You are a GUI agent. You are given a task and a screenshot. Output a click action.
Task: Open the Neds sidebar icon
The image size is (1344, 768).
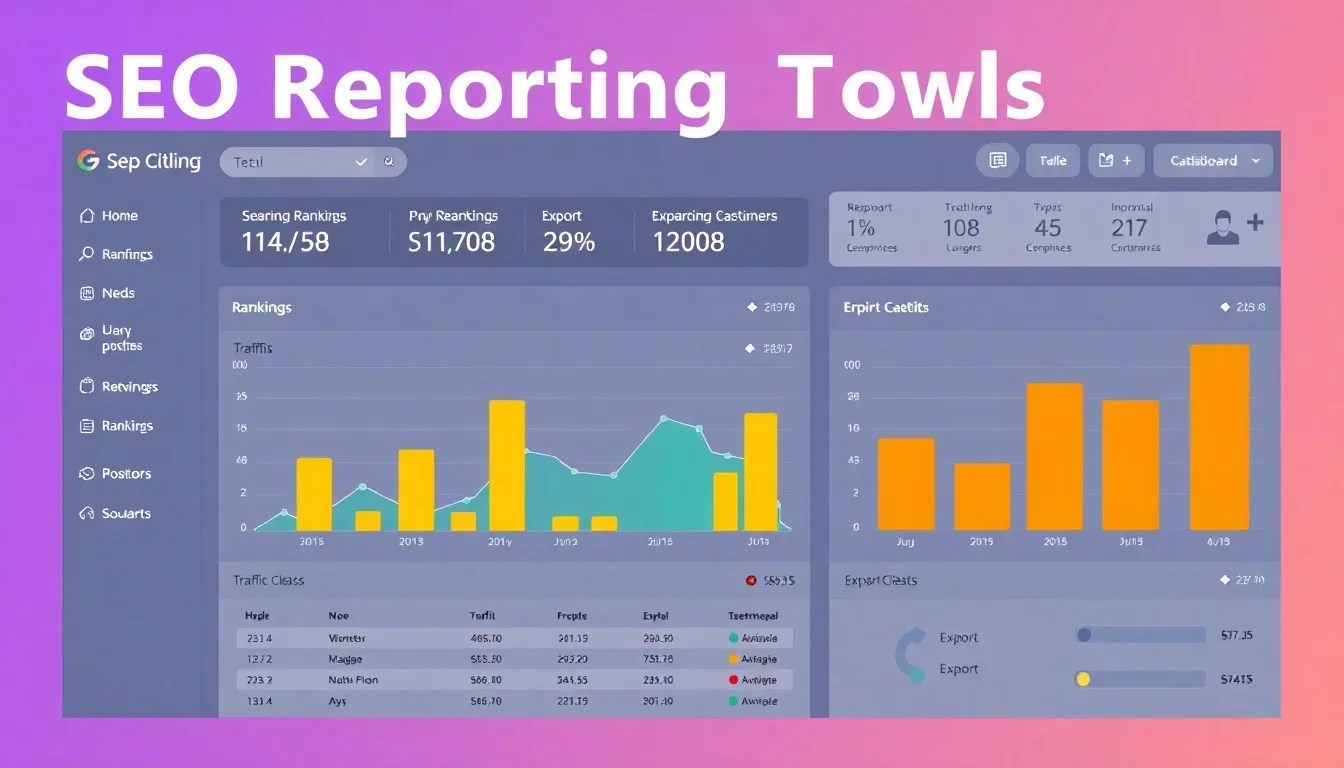pyautogui.click(x=88, y=292)
